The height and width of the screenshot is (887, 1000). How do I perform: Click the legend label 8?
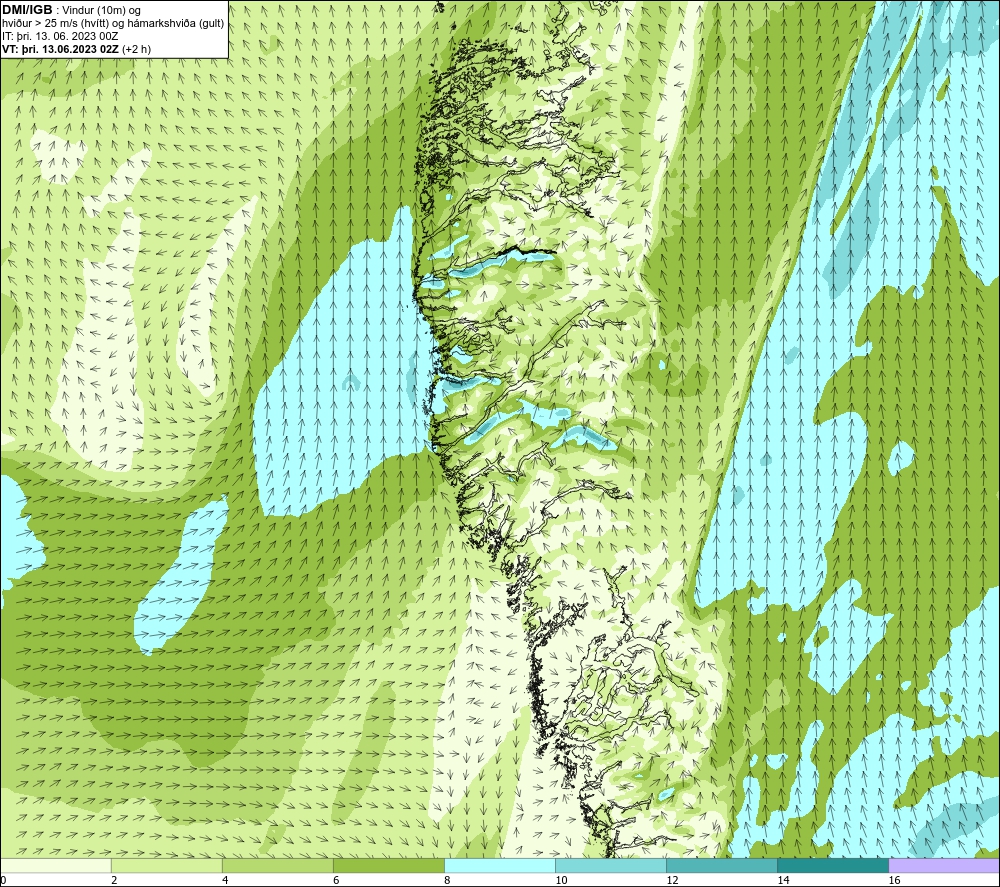pyautogui.click(x=447, y=881)
